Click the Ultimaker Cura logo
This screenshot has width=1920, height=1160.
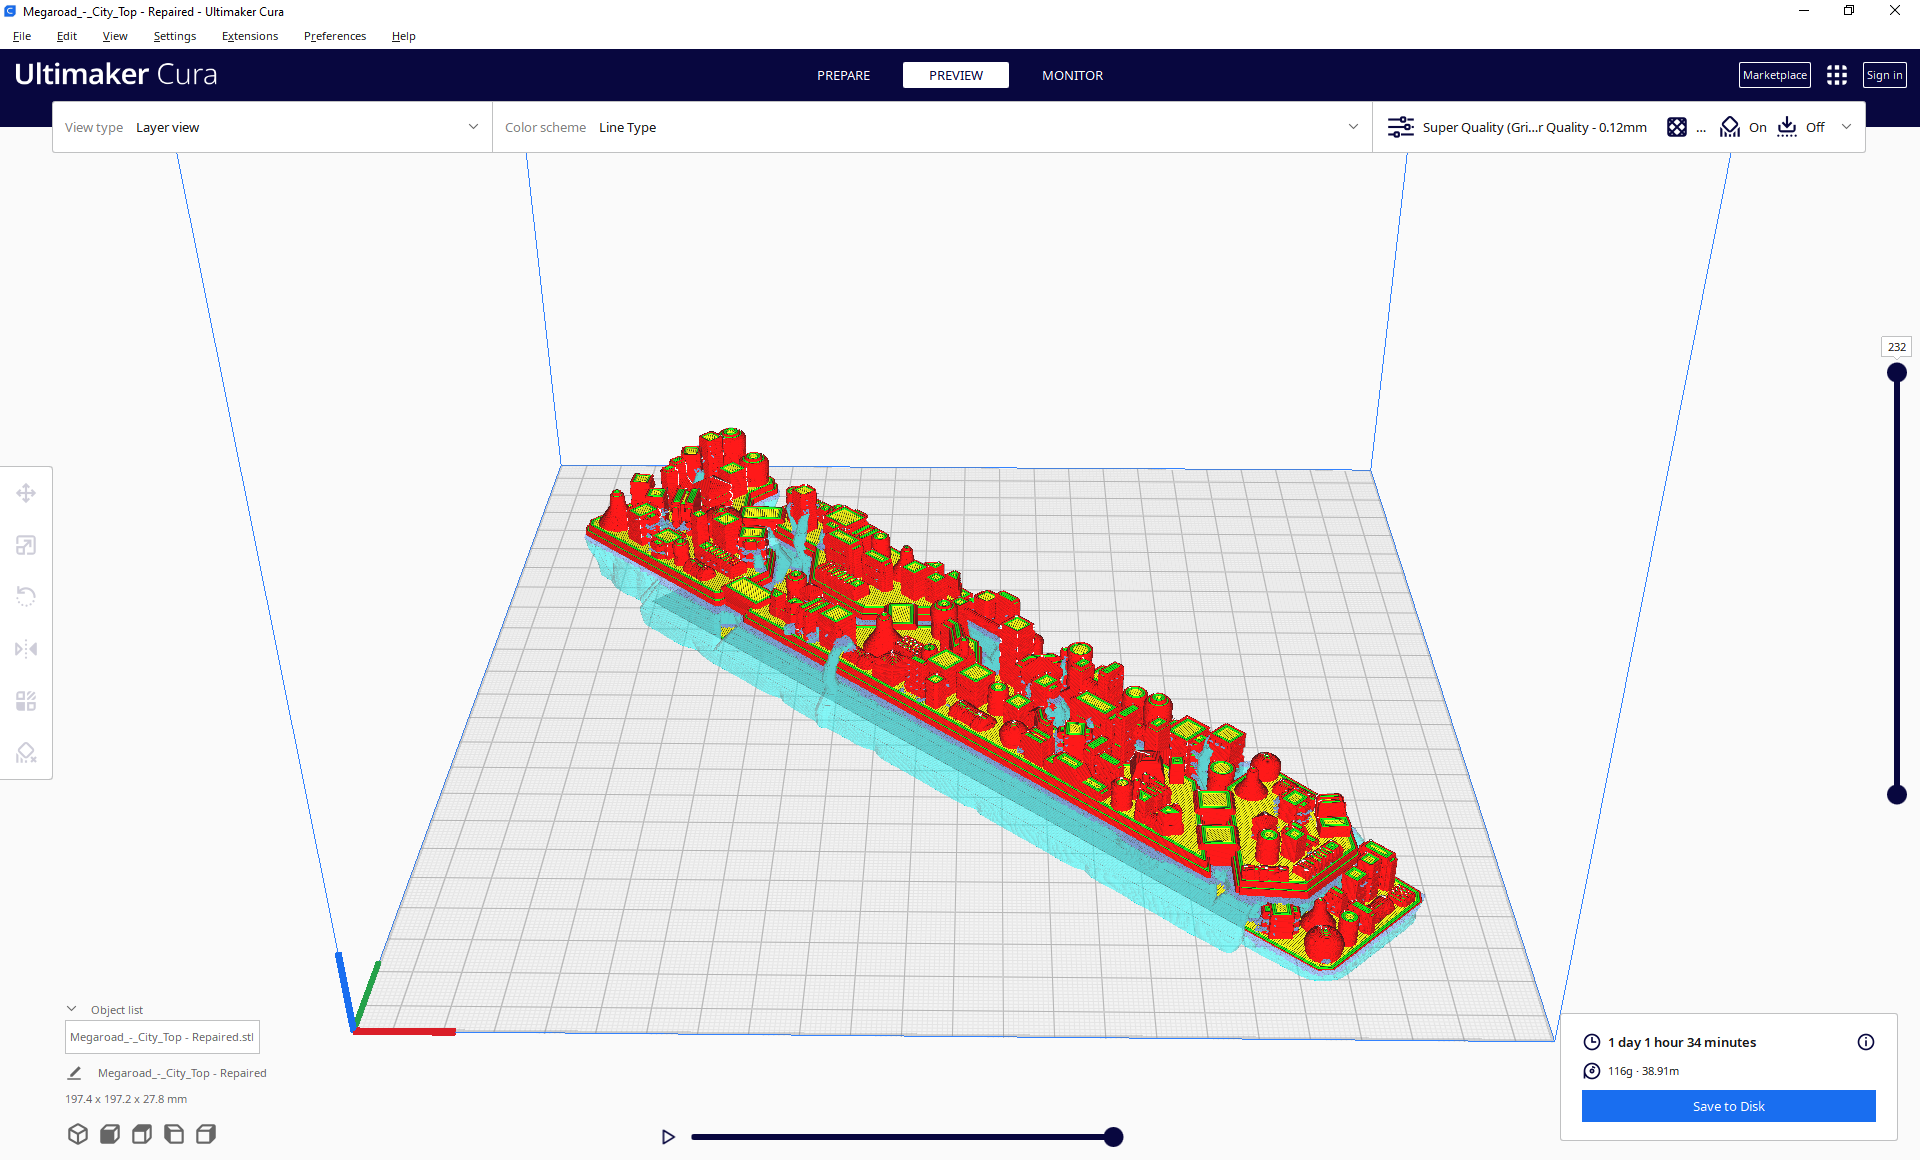116,74
